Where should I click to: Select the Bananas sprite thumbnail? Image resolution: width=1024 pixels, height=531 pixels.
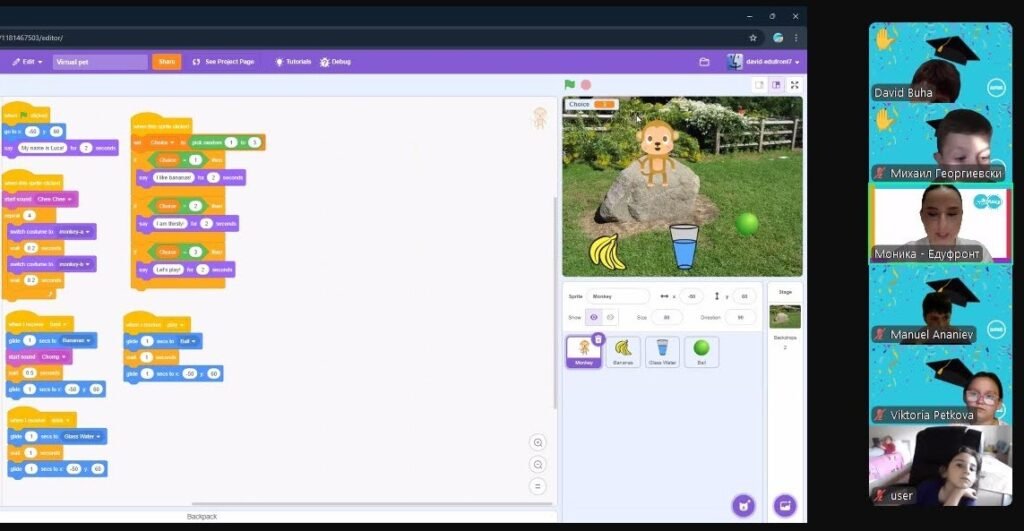pyautogui.click(x=623, y=353)
